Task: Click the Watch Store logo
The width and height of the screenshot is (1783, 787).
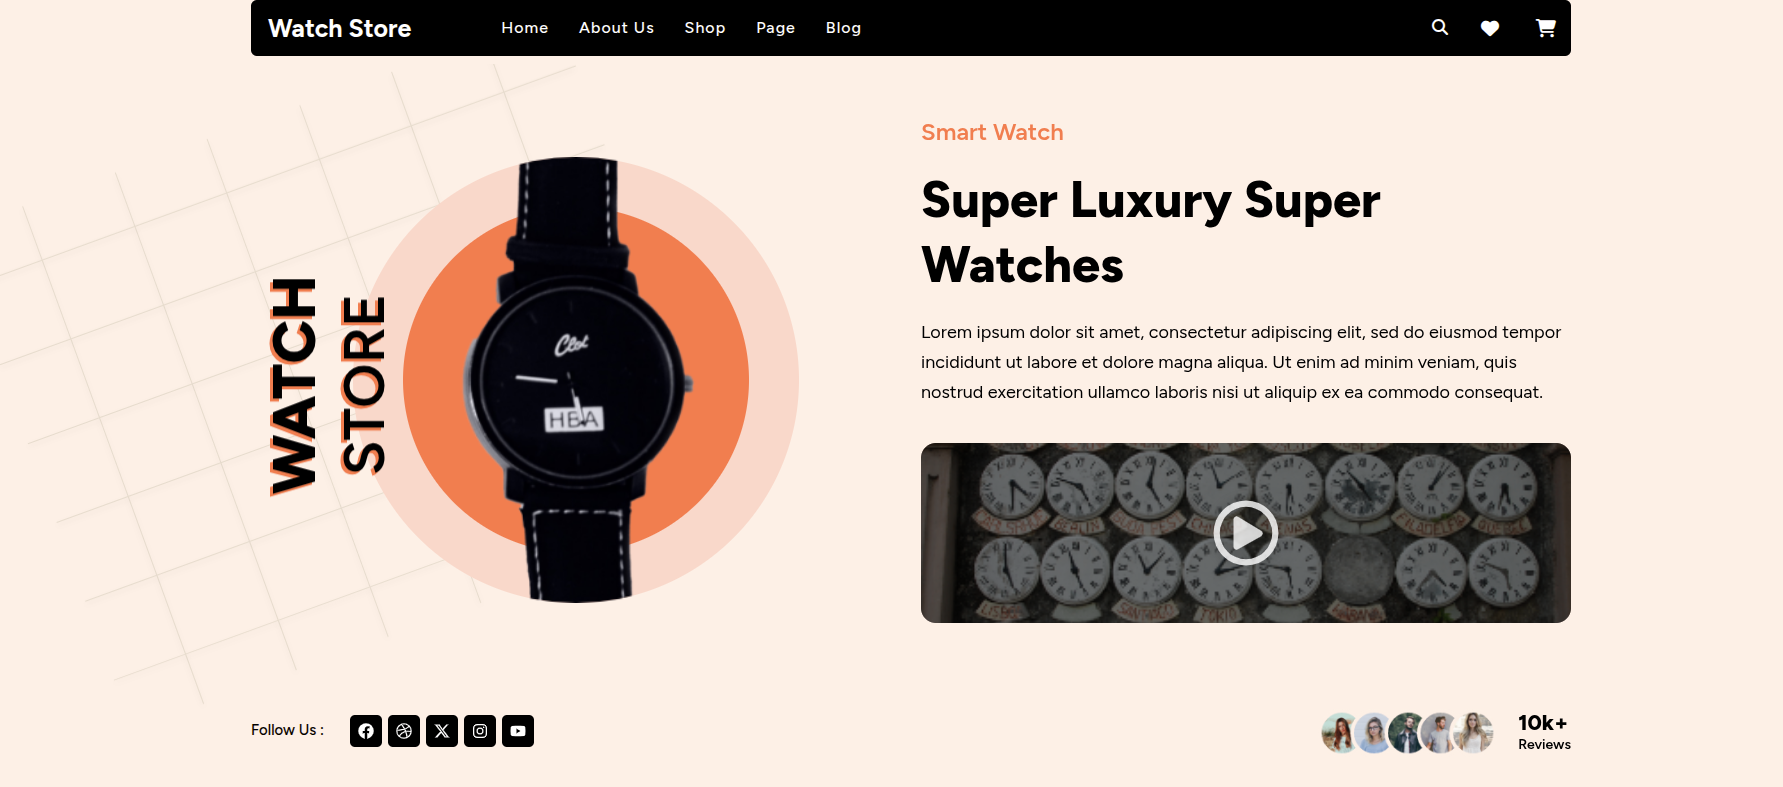Action: [x=340, y=28]
